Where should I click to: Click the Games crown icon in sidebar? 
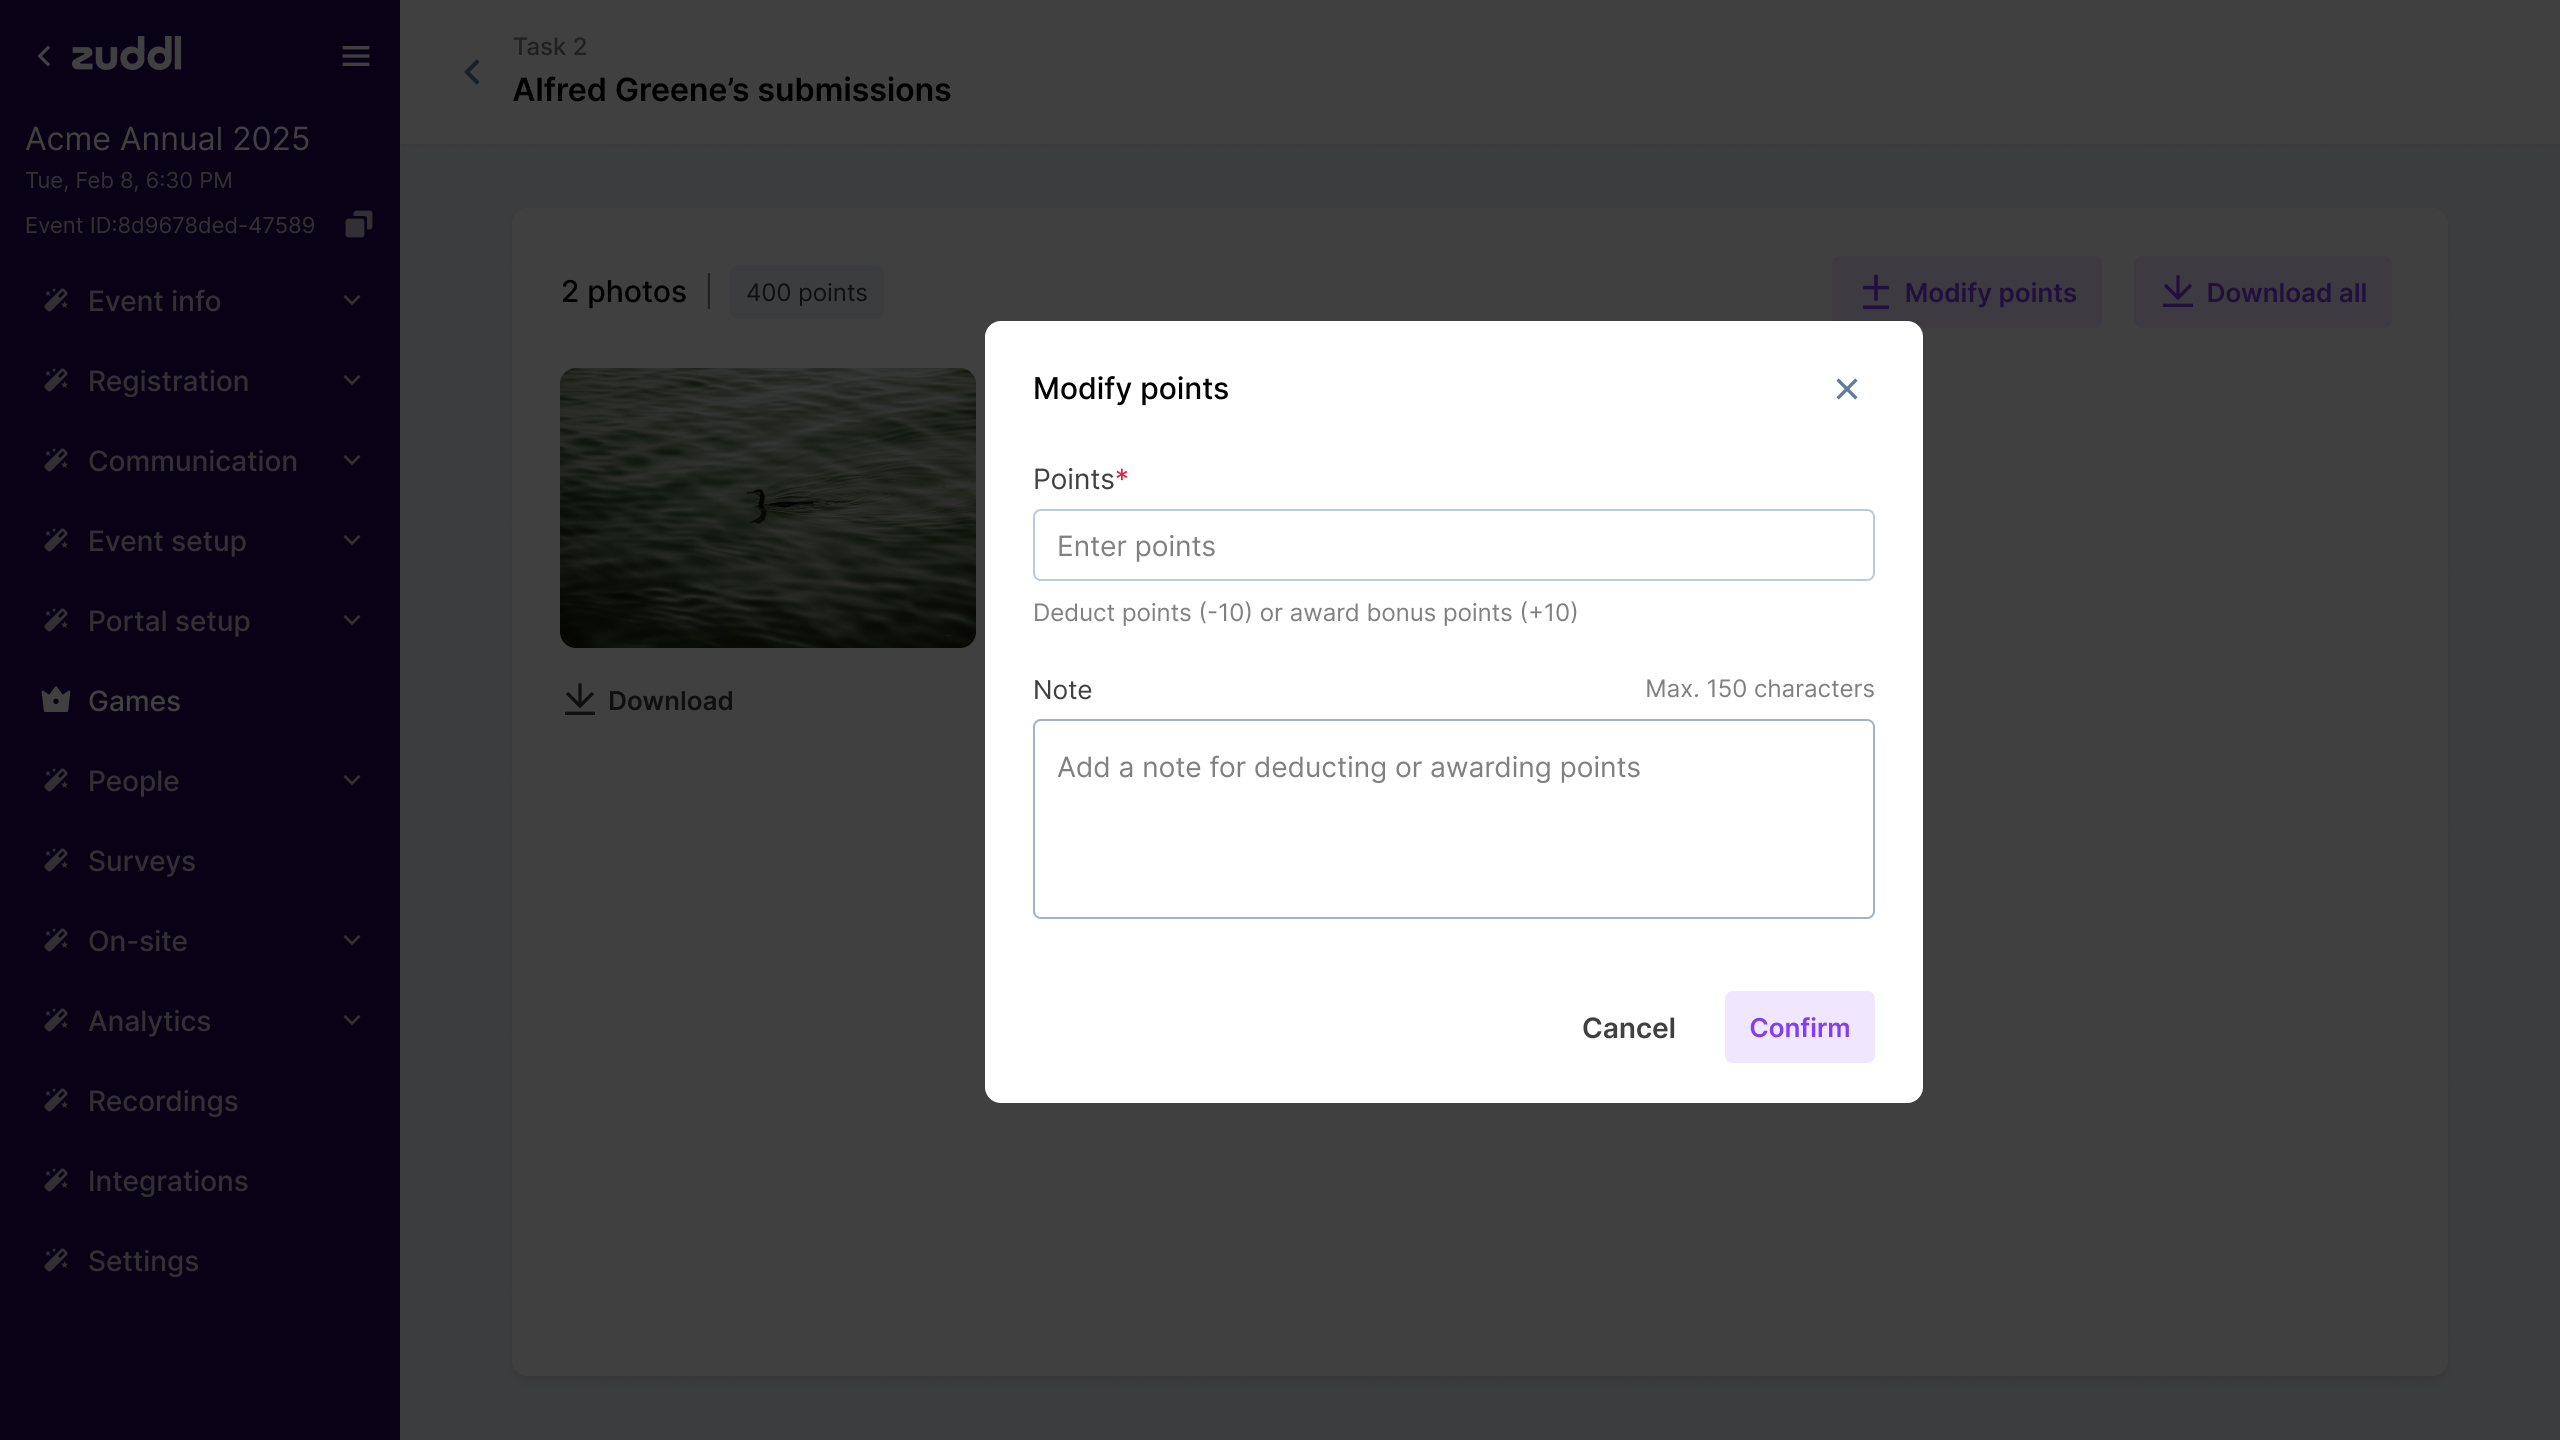click(56, 700)
